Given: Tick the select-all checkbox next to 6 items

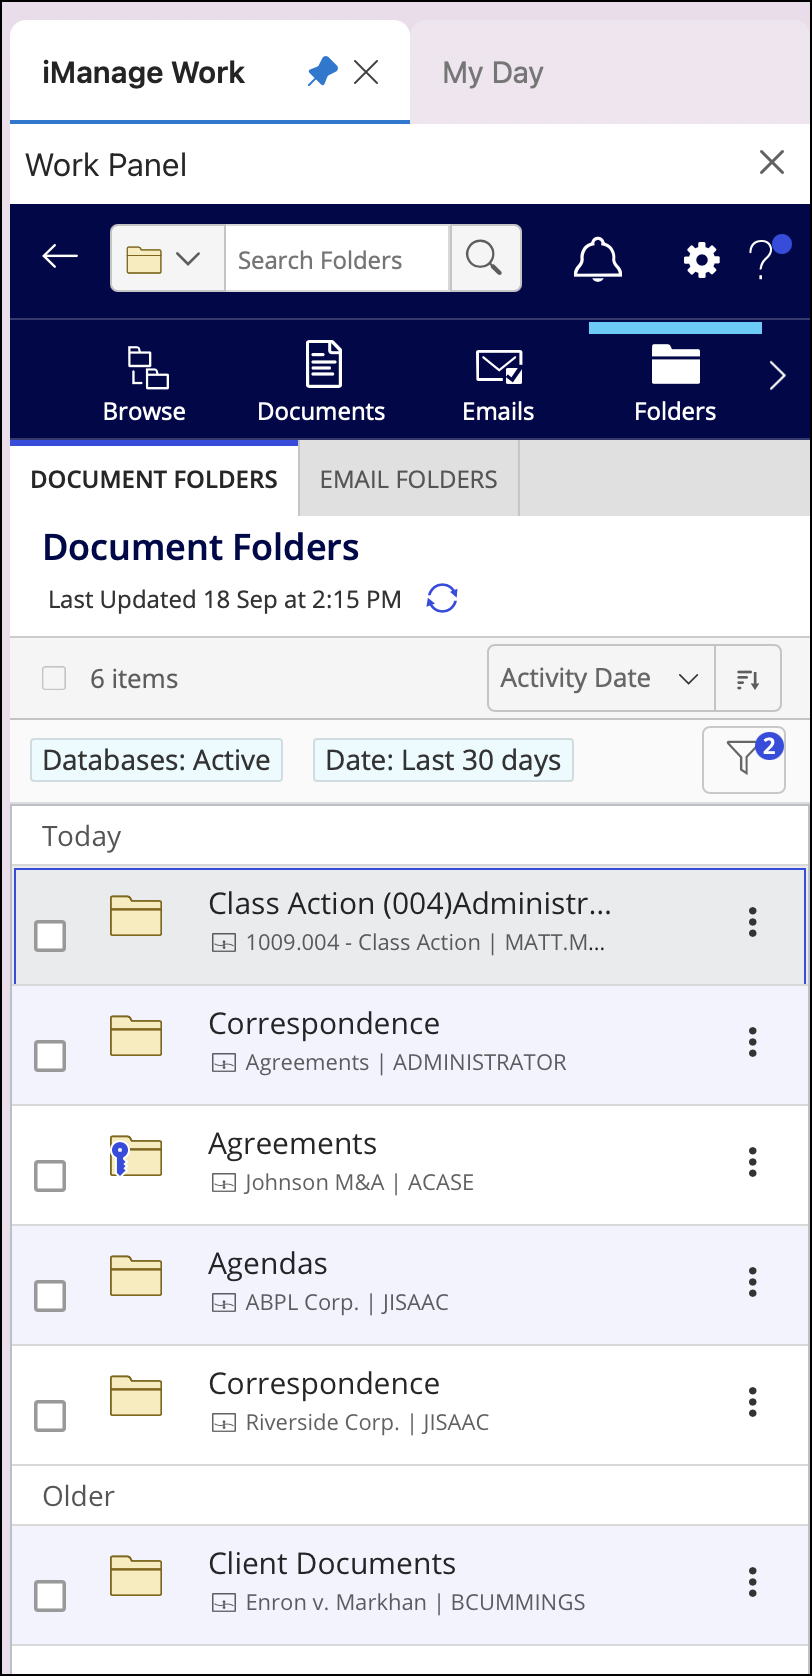Looking at the screenshot, I should coord(53,678).
